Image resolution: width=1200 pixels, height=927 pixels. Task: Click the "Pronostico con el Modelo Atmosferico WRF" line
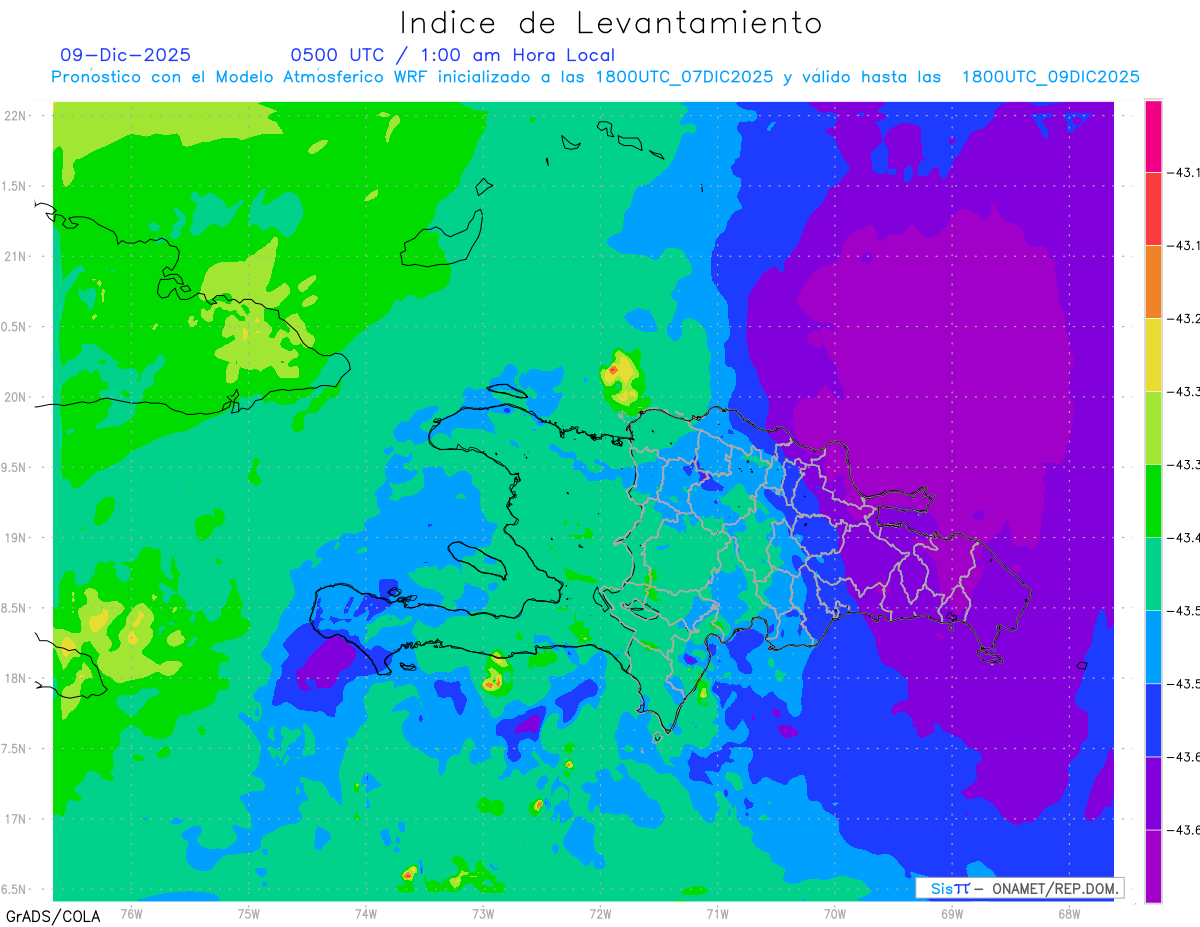pyautogui.click(x=595, y=77)
